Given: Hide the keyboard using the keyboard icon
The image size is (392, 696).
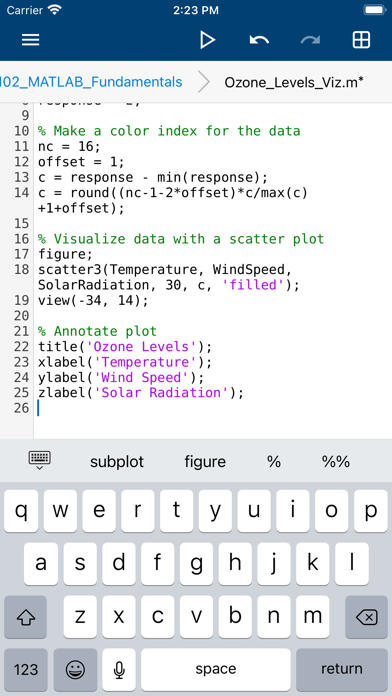Looking at the screenshot, I should click(40, 461).
